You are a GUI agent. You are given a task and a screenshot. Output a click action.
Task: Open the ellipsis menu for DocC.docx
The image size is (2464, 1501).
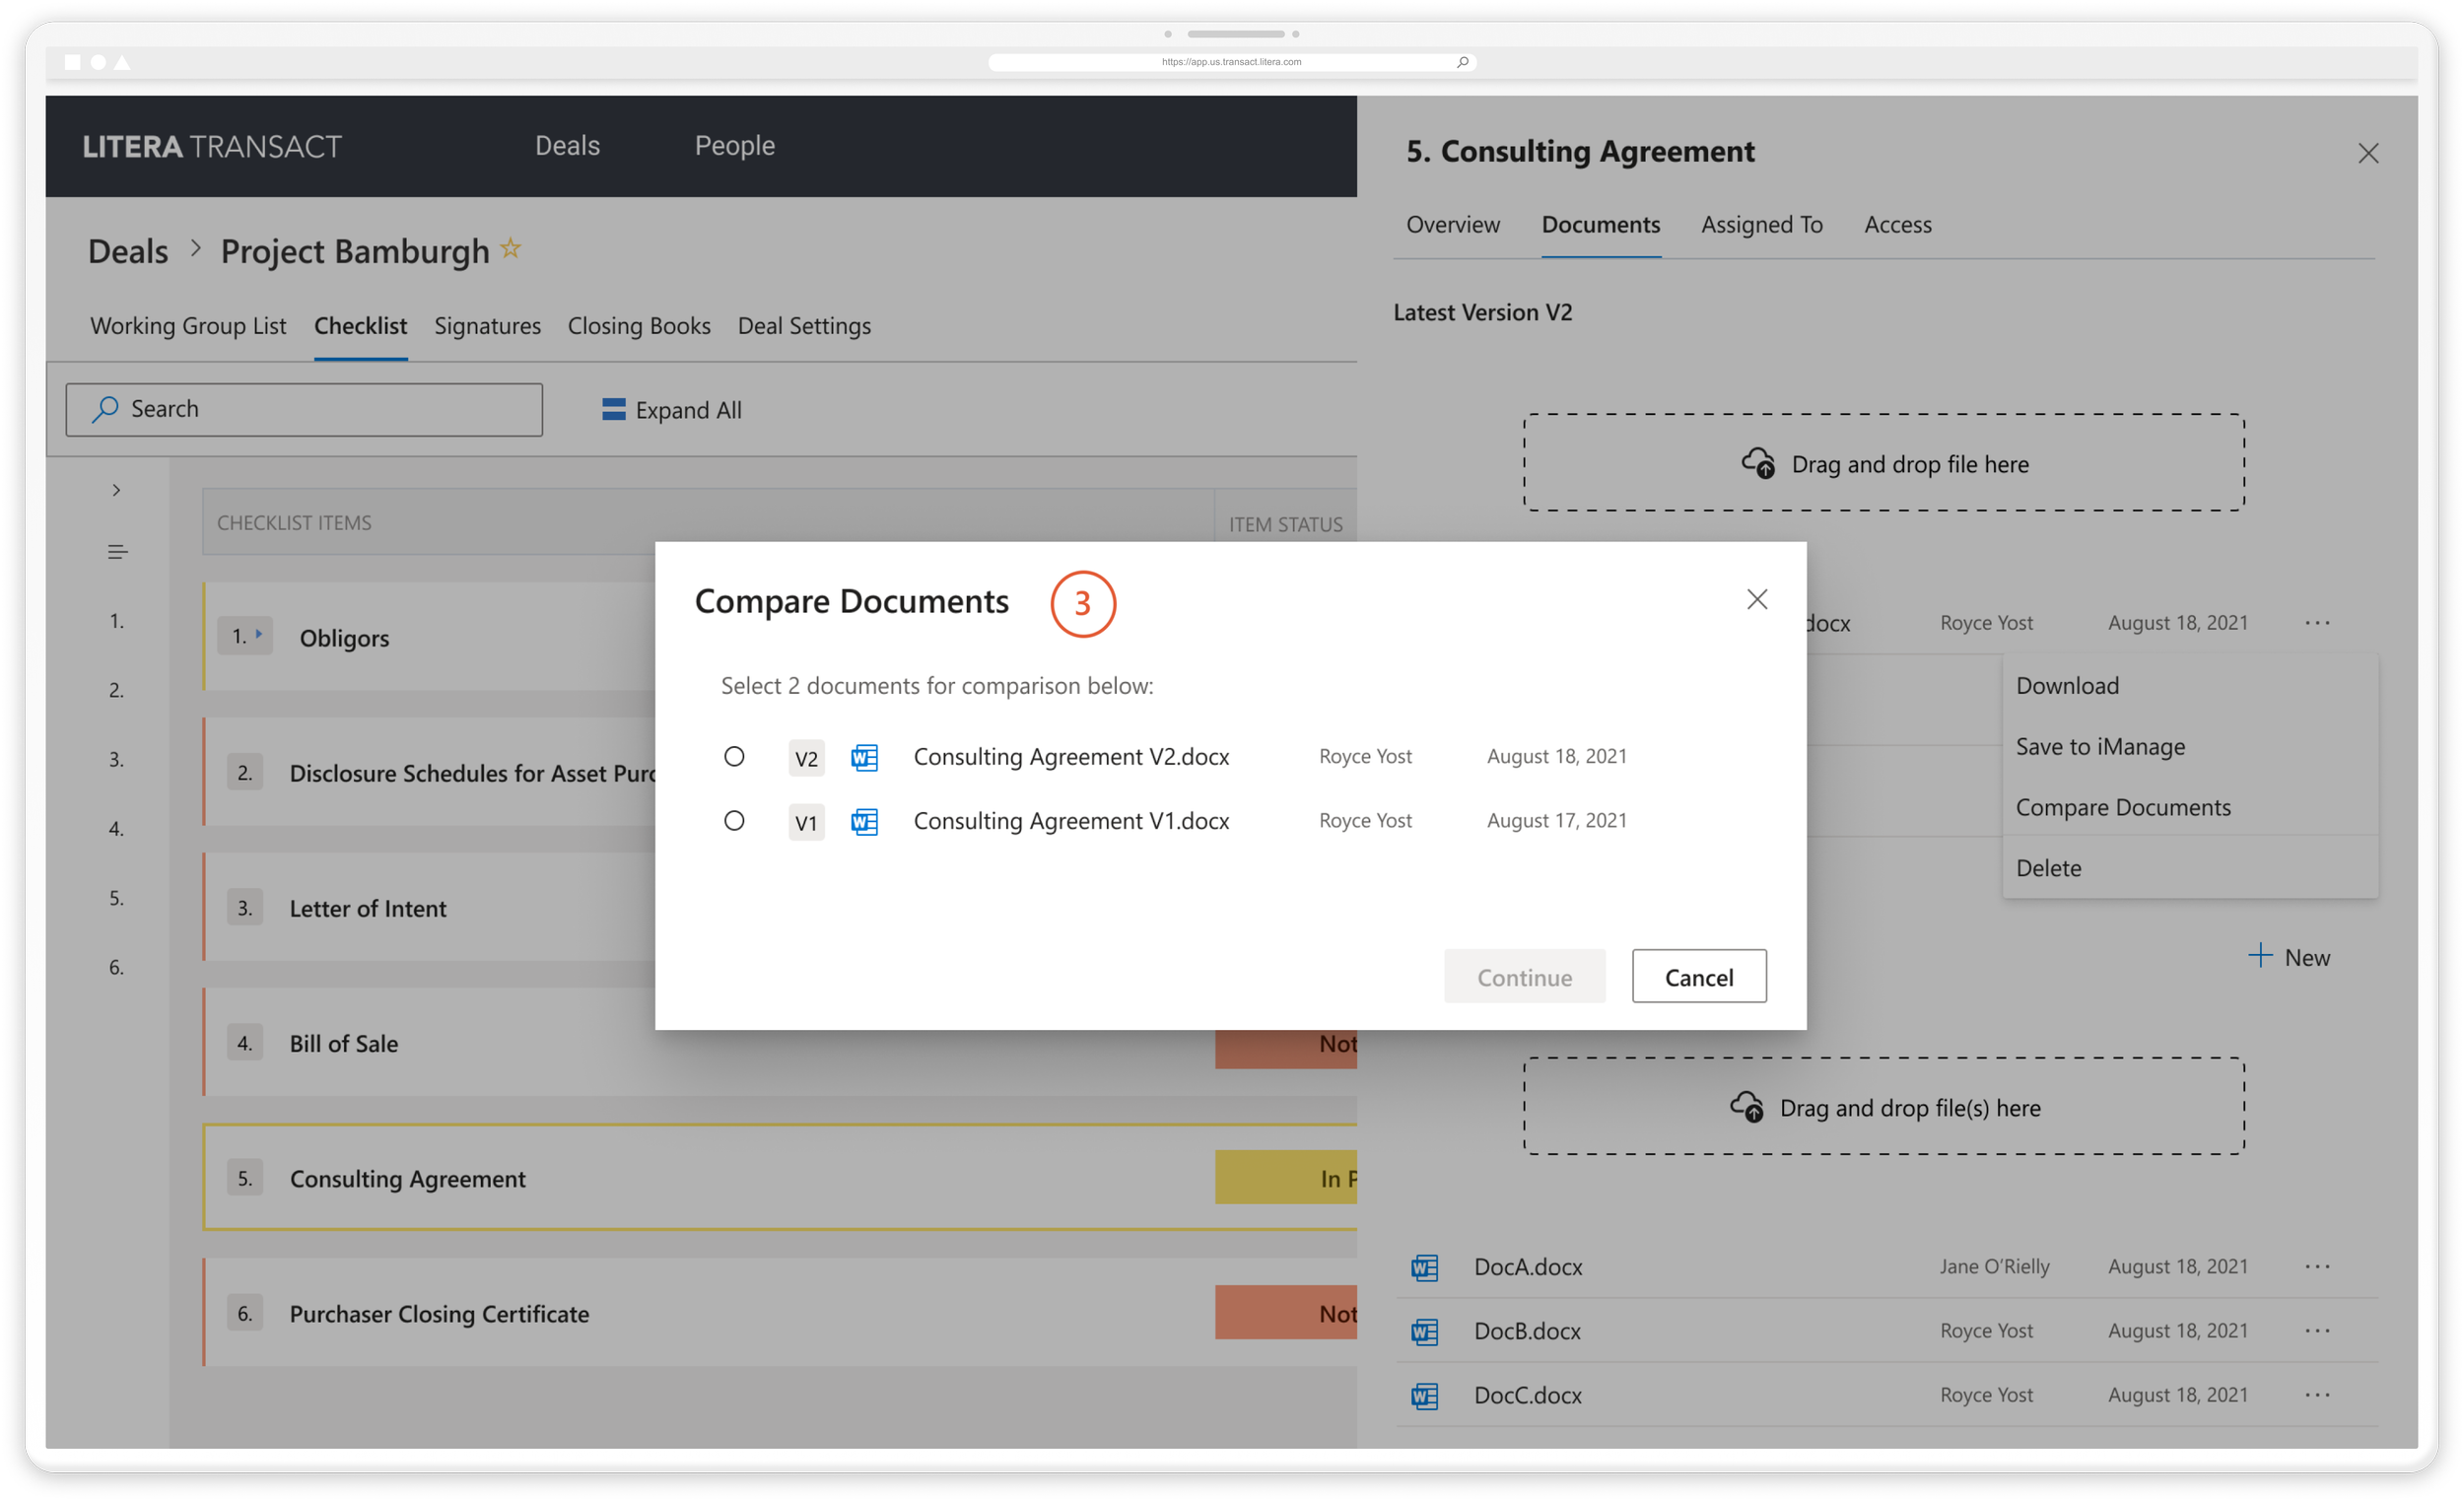click(2318, 1395)
